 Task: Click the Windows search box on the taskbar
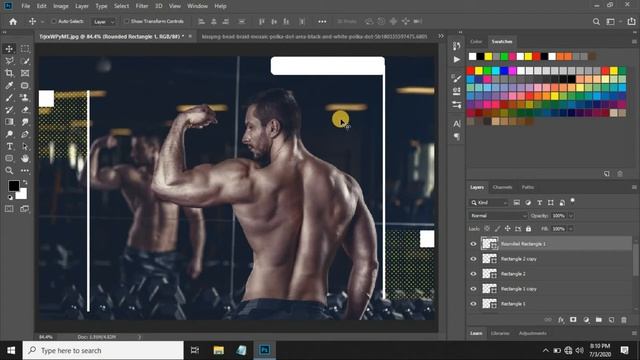103,351
